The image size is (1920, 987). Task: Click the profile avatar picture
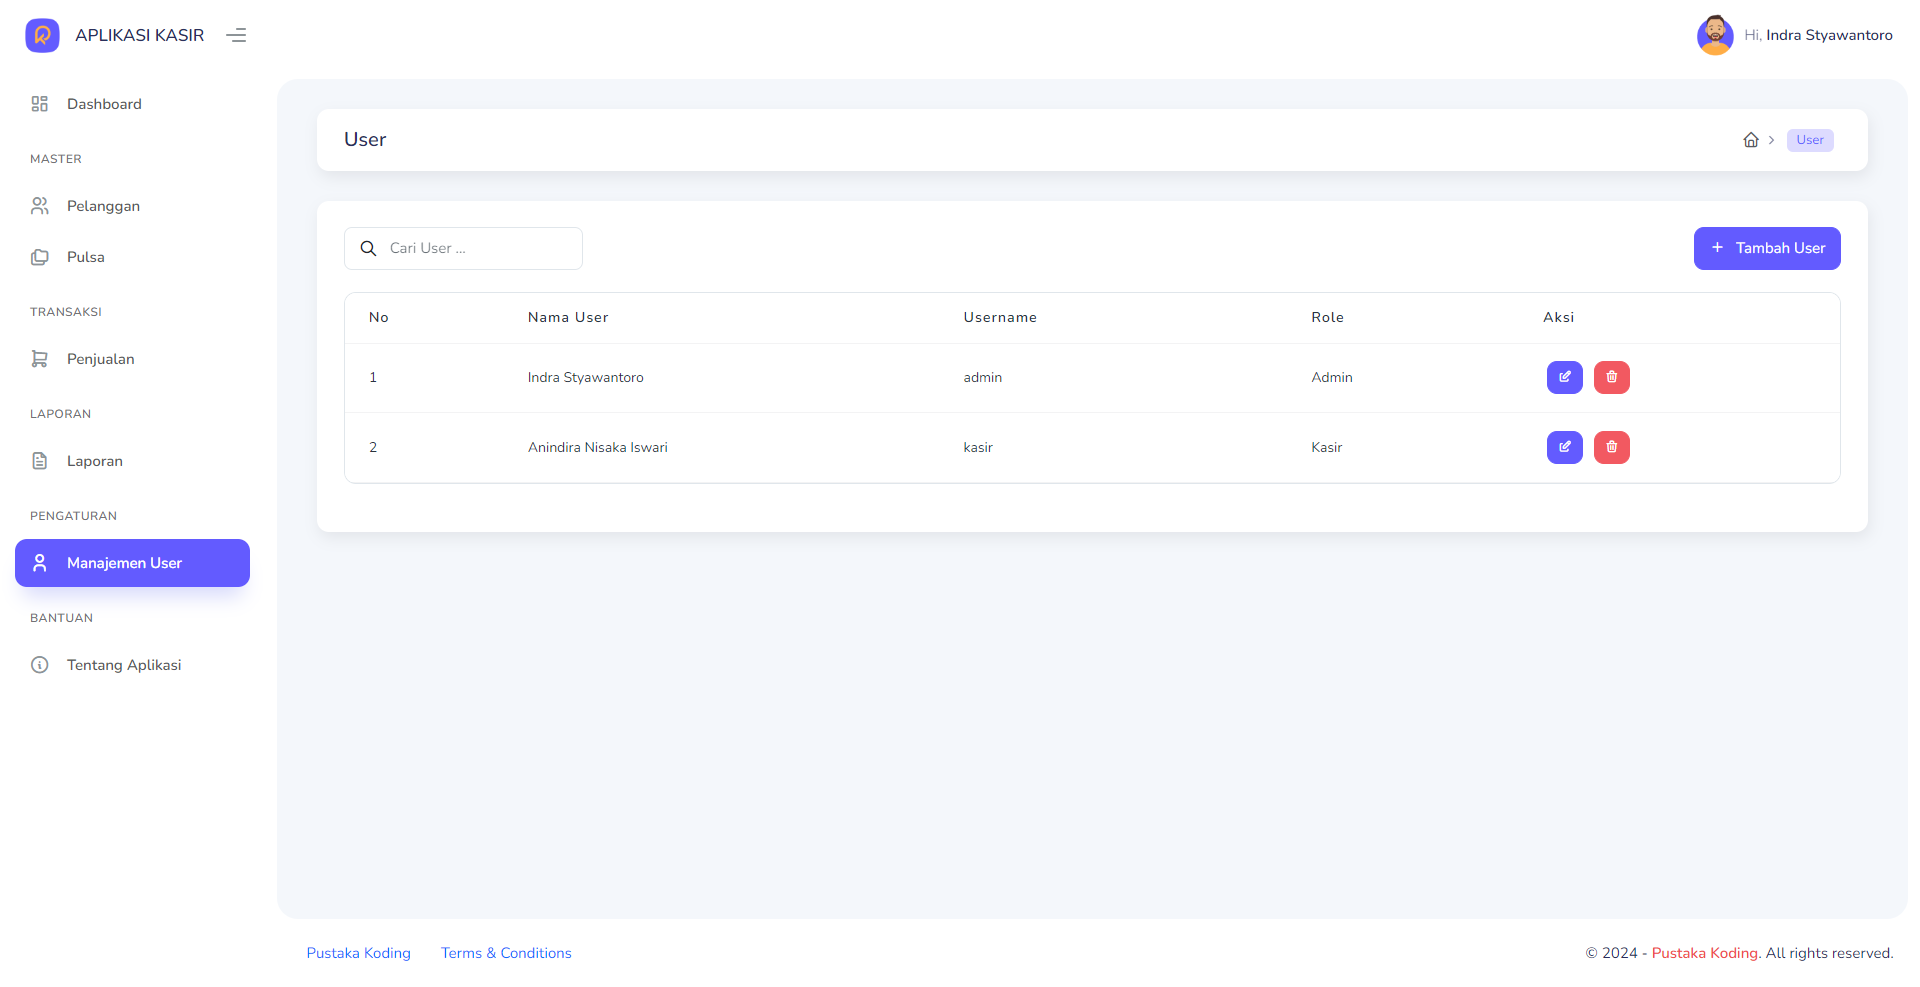(x=1715, y=35)
